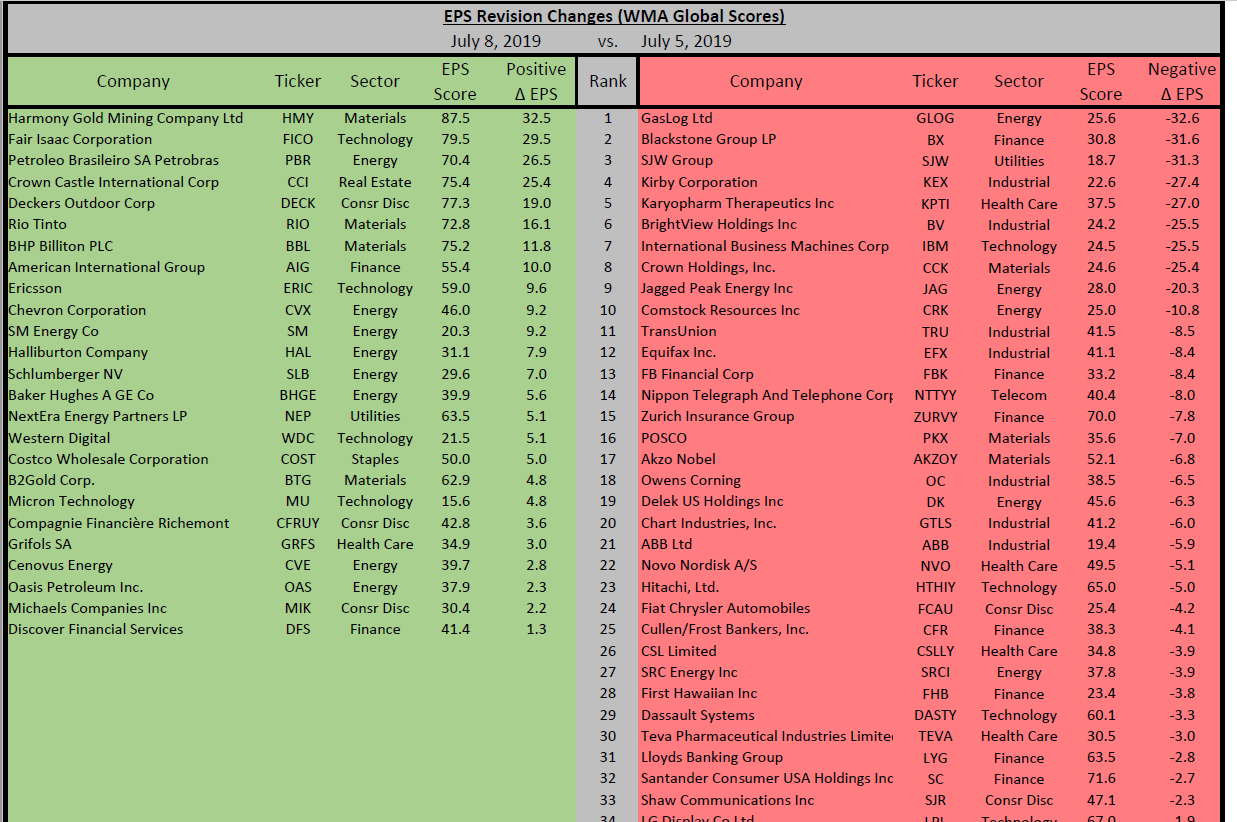
Task: Click the 'Lloyds Banking Group' cell
Action: (x=712, y=757)
